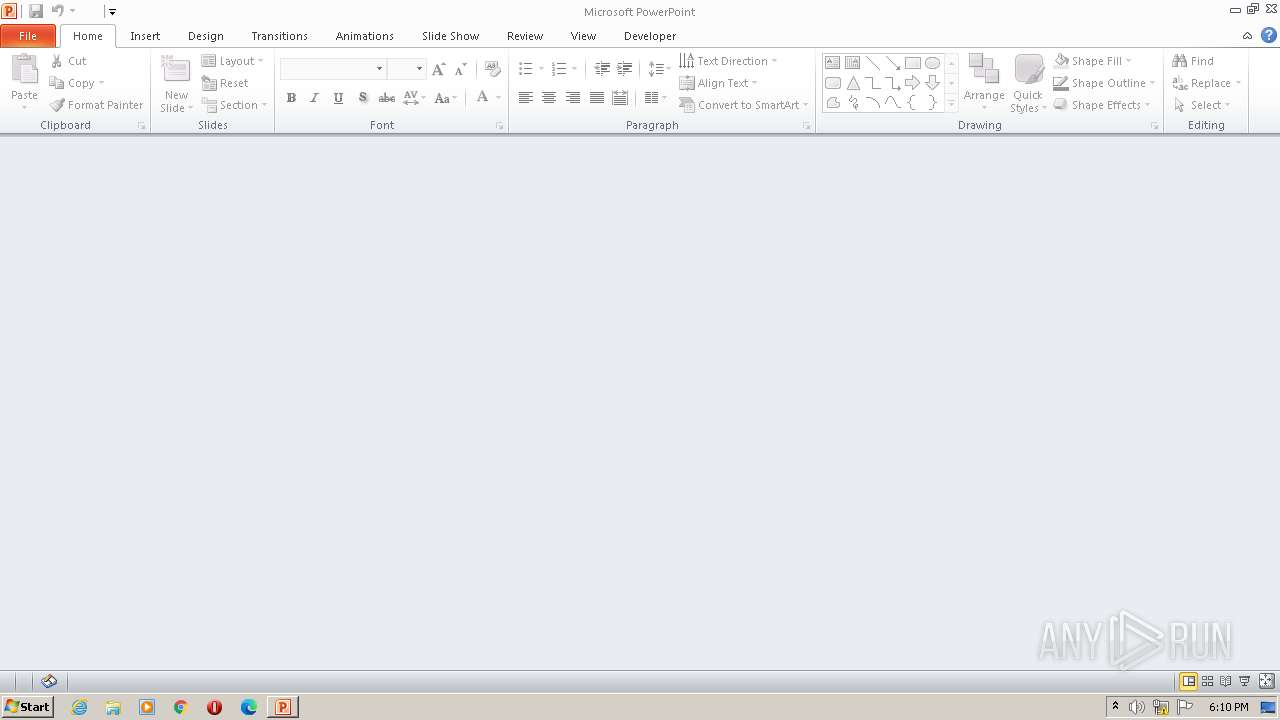Align text right
Screen dimensions: 1280x720
573,98
